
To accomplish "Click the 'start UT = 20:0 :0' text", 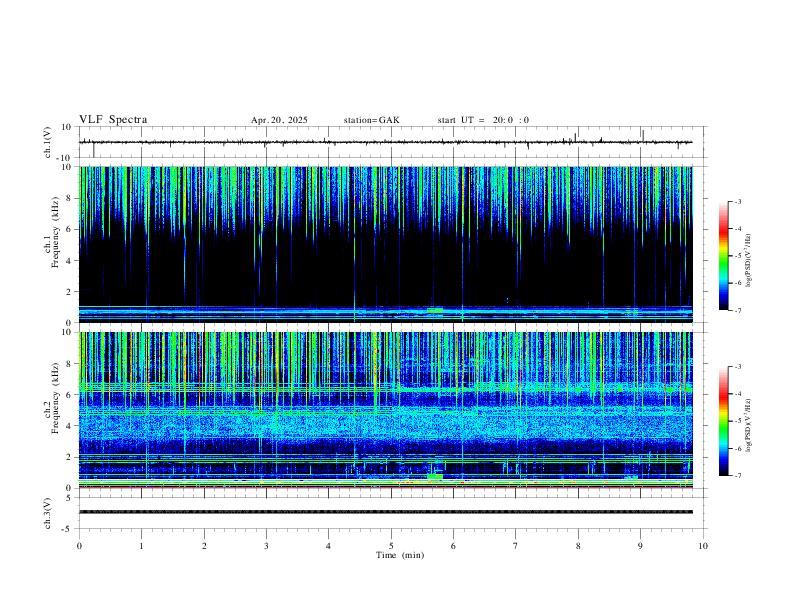I will [x=483, y=120].
